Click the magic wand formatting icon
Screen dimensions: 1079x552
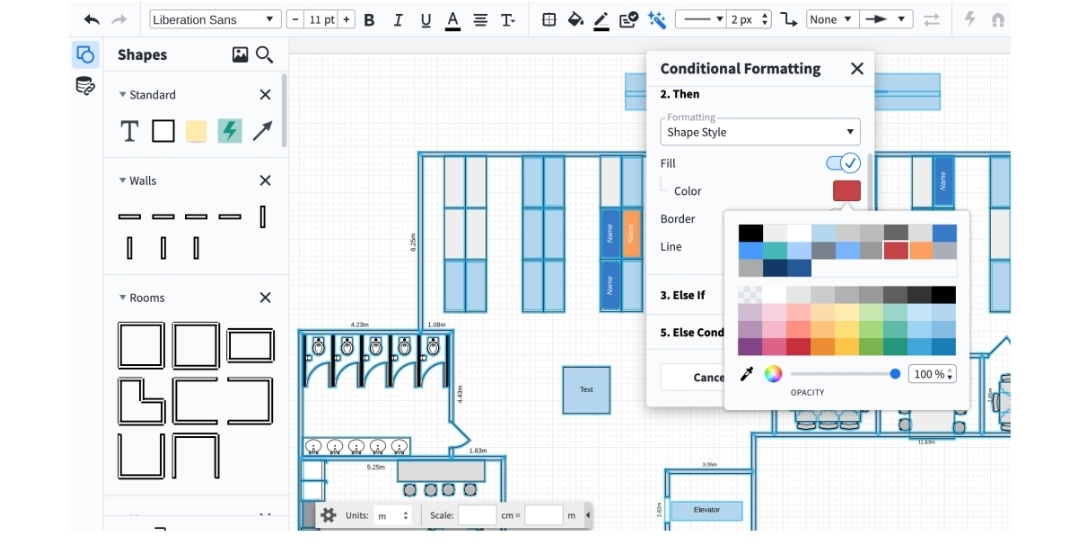pos(657,20)
